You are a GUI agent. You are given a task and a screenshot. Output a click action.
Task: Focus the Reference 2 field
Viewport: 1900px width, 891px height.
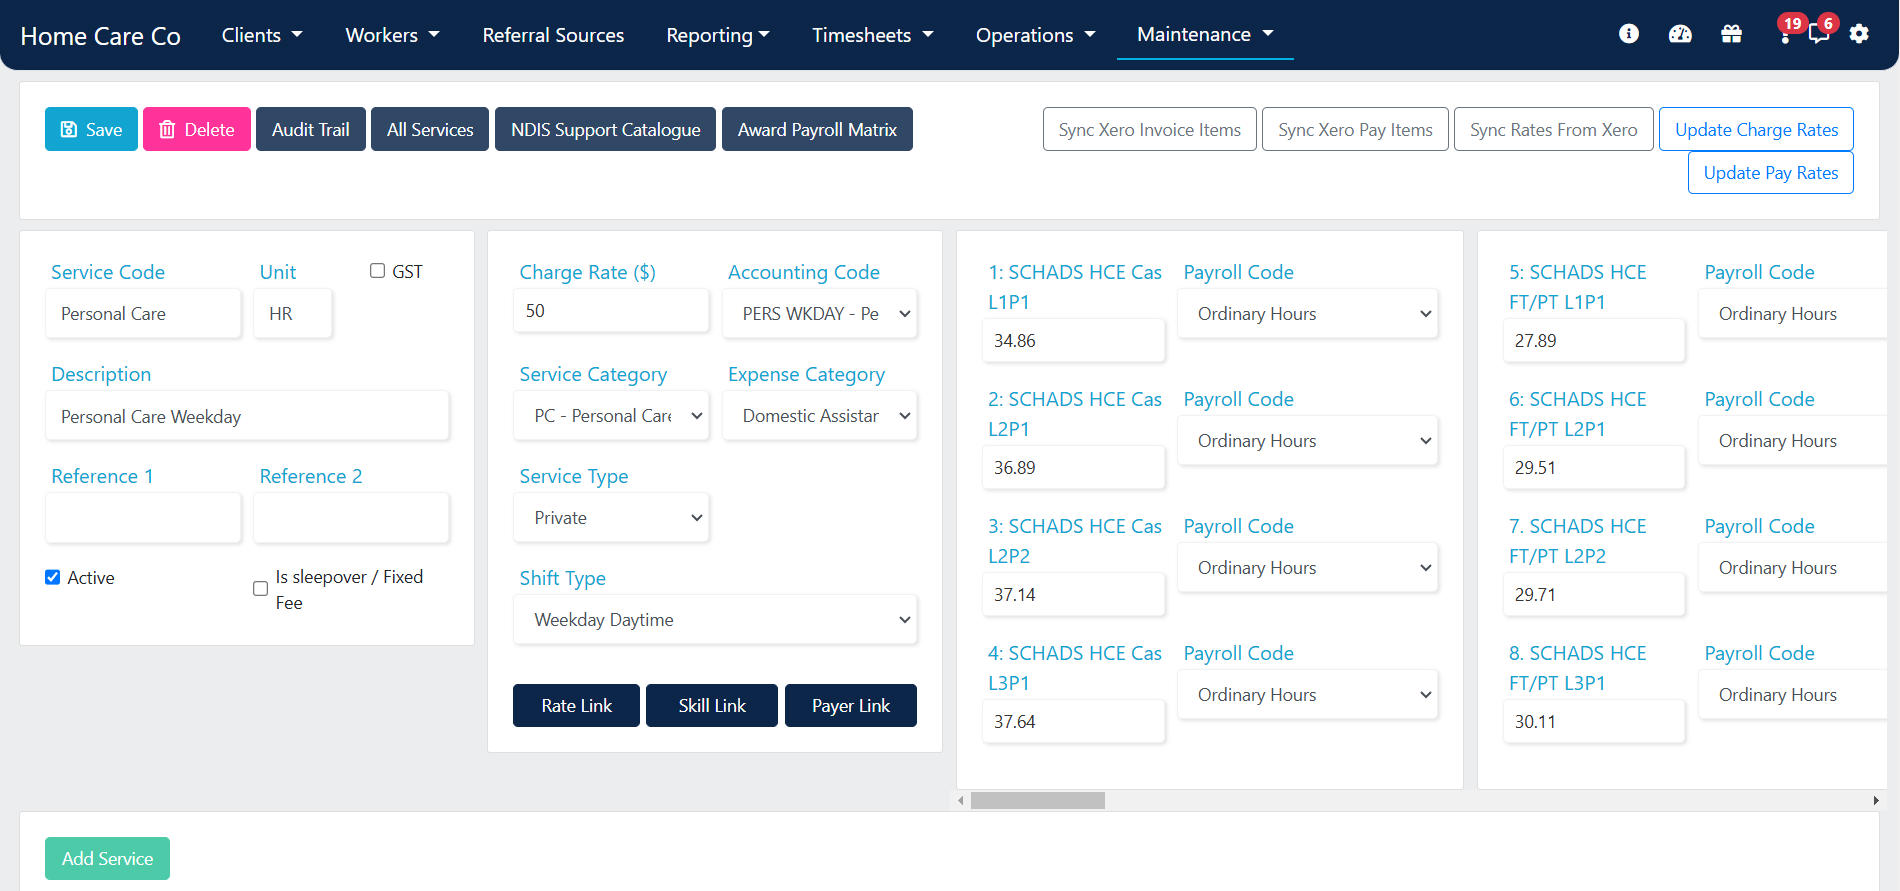(351, 517)
